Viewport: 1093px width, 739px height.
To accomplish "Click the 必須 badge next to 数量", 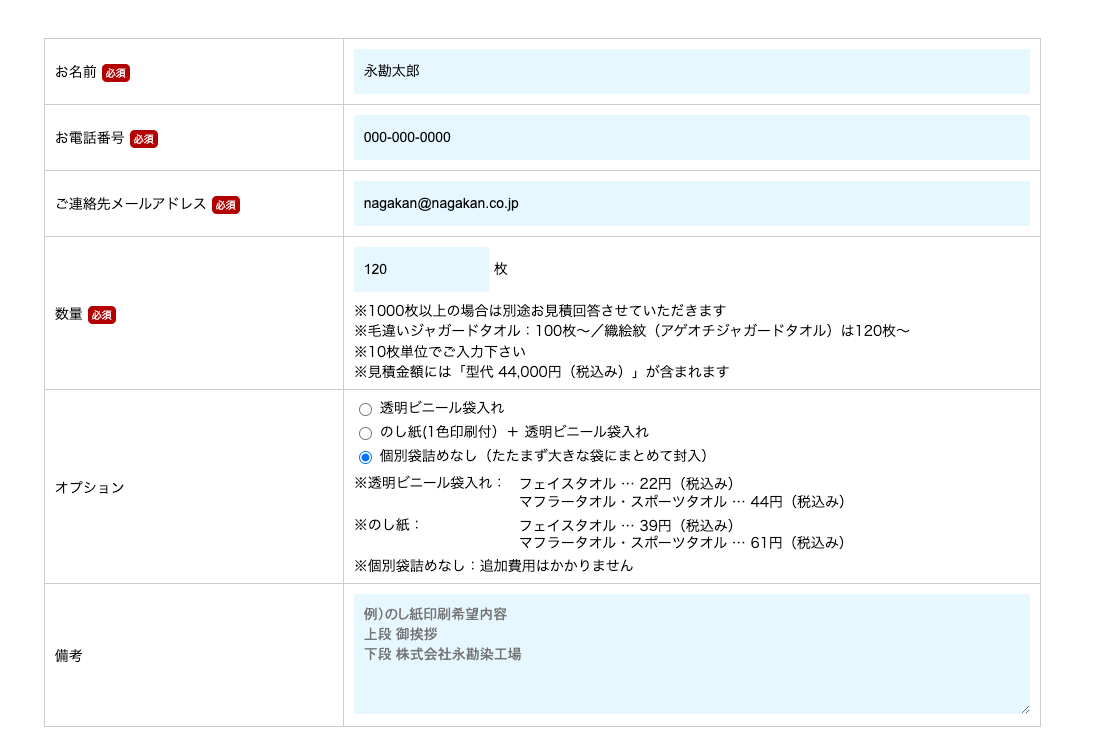I will (x=102, y=315).
